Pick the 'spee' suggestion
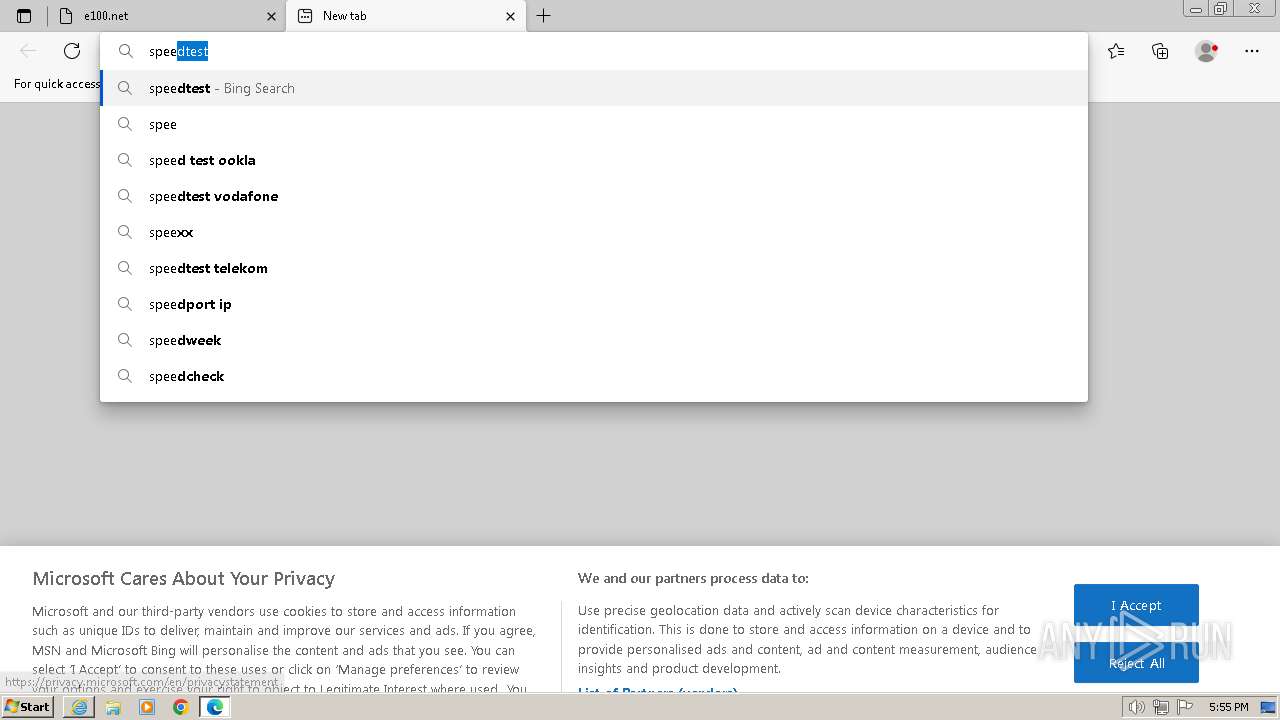 pyautogui.click(x=594, y=124)
